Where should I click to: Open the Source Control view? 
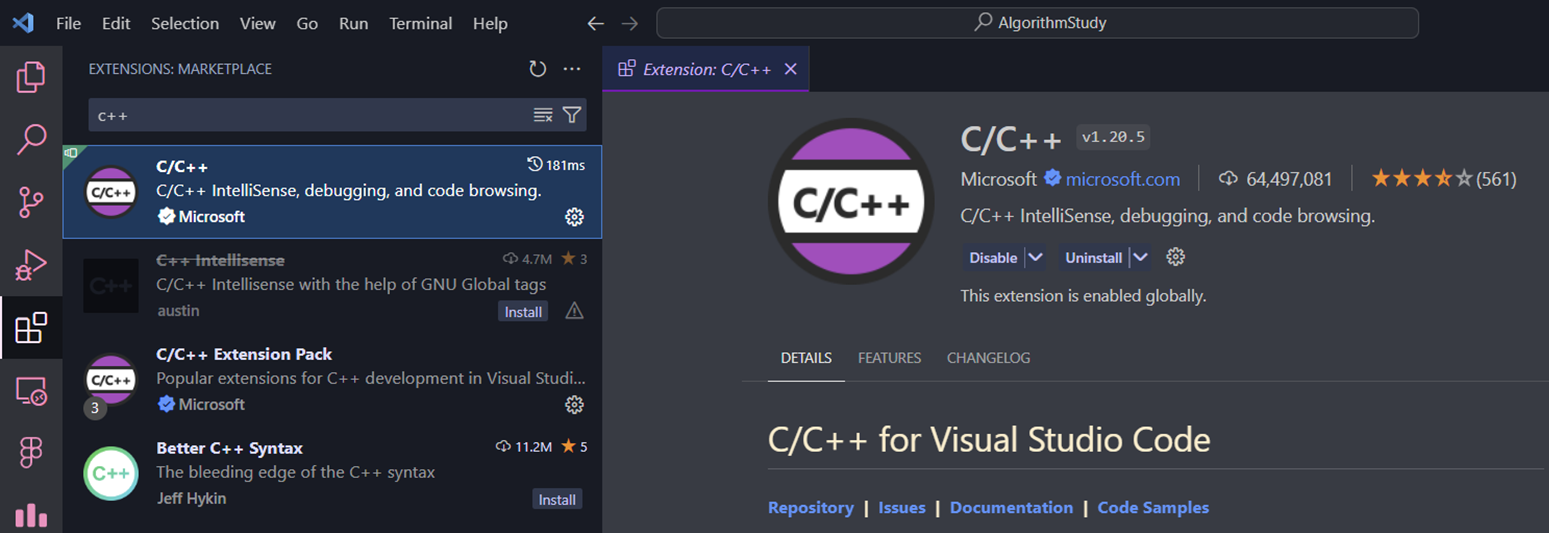(31, 203)
